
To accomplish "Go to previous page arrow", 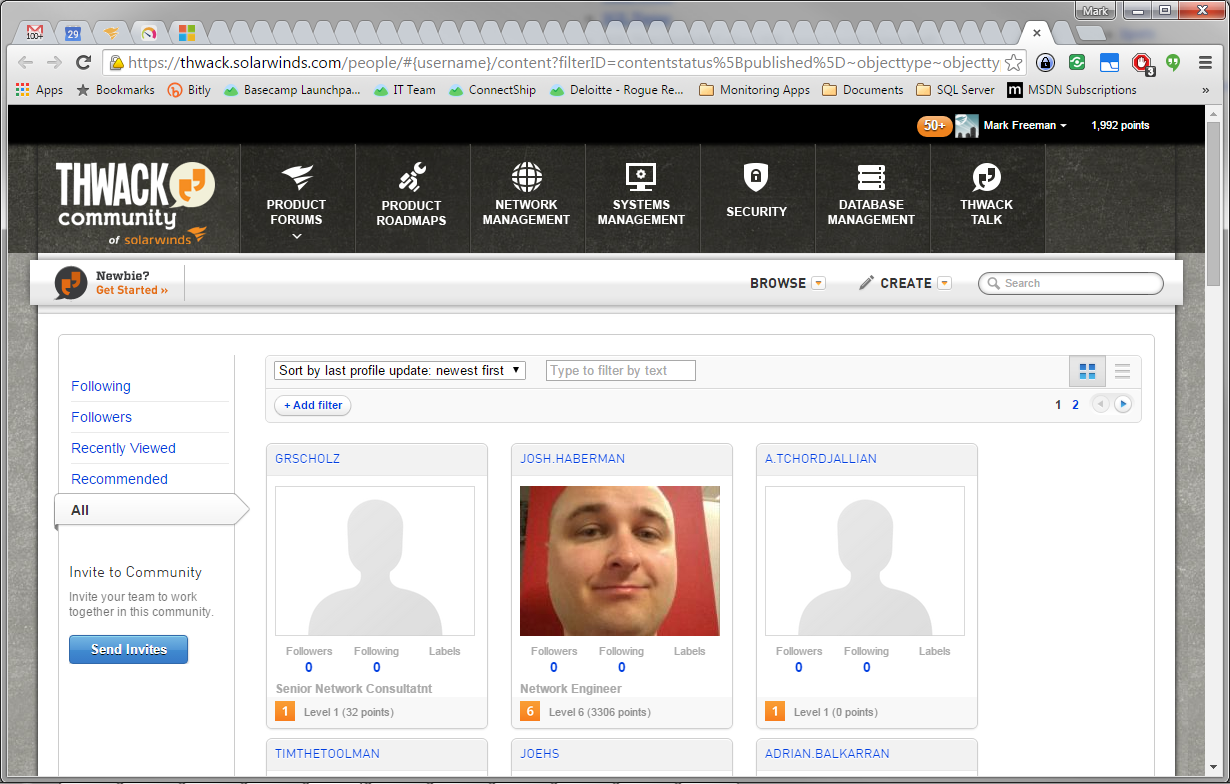I will click(1101, 404).
